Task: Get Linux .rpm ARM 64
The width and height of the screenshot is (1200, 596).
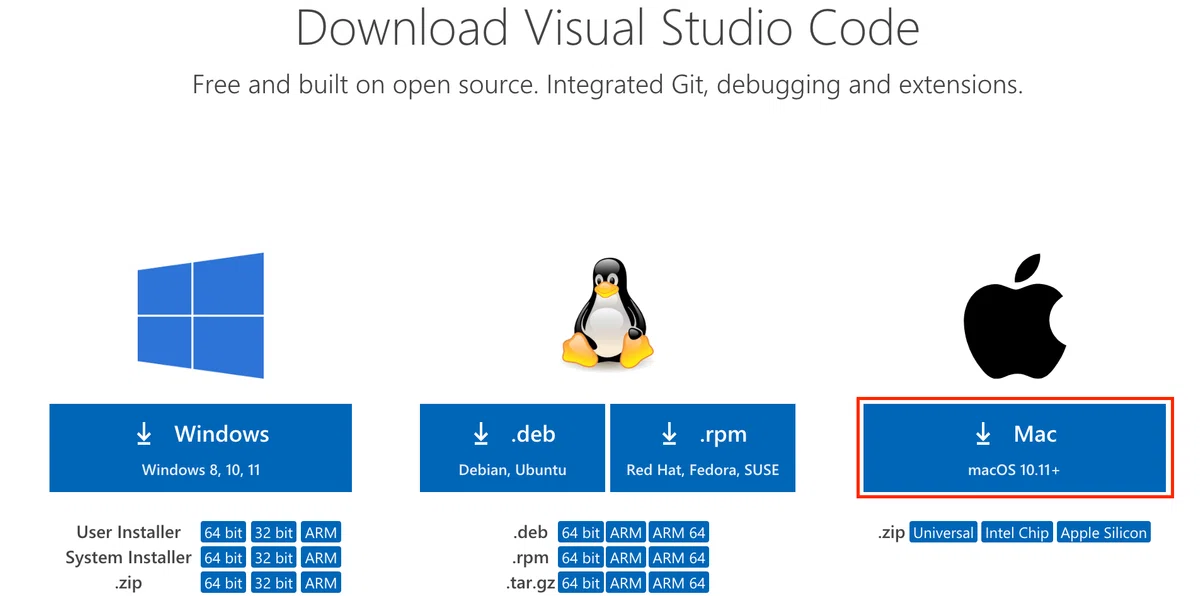Action: pyautogui.click(x=680, y=557)
